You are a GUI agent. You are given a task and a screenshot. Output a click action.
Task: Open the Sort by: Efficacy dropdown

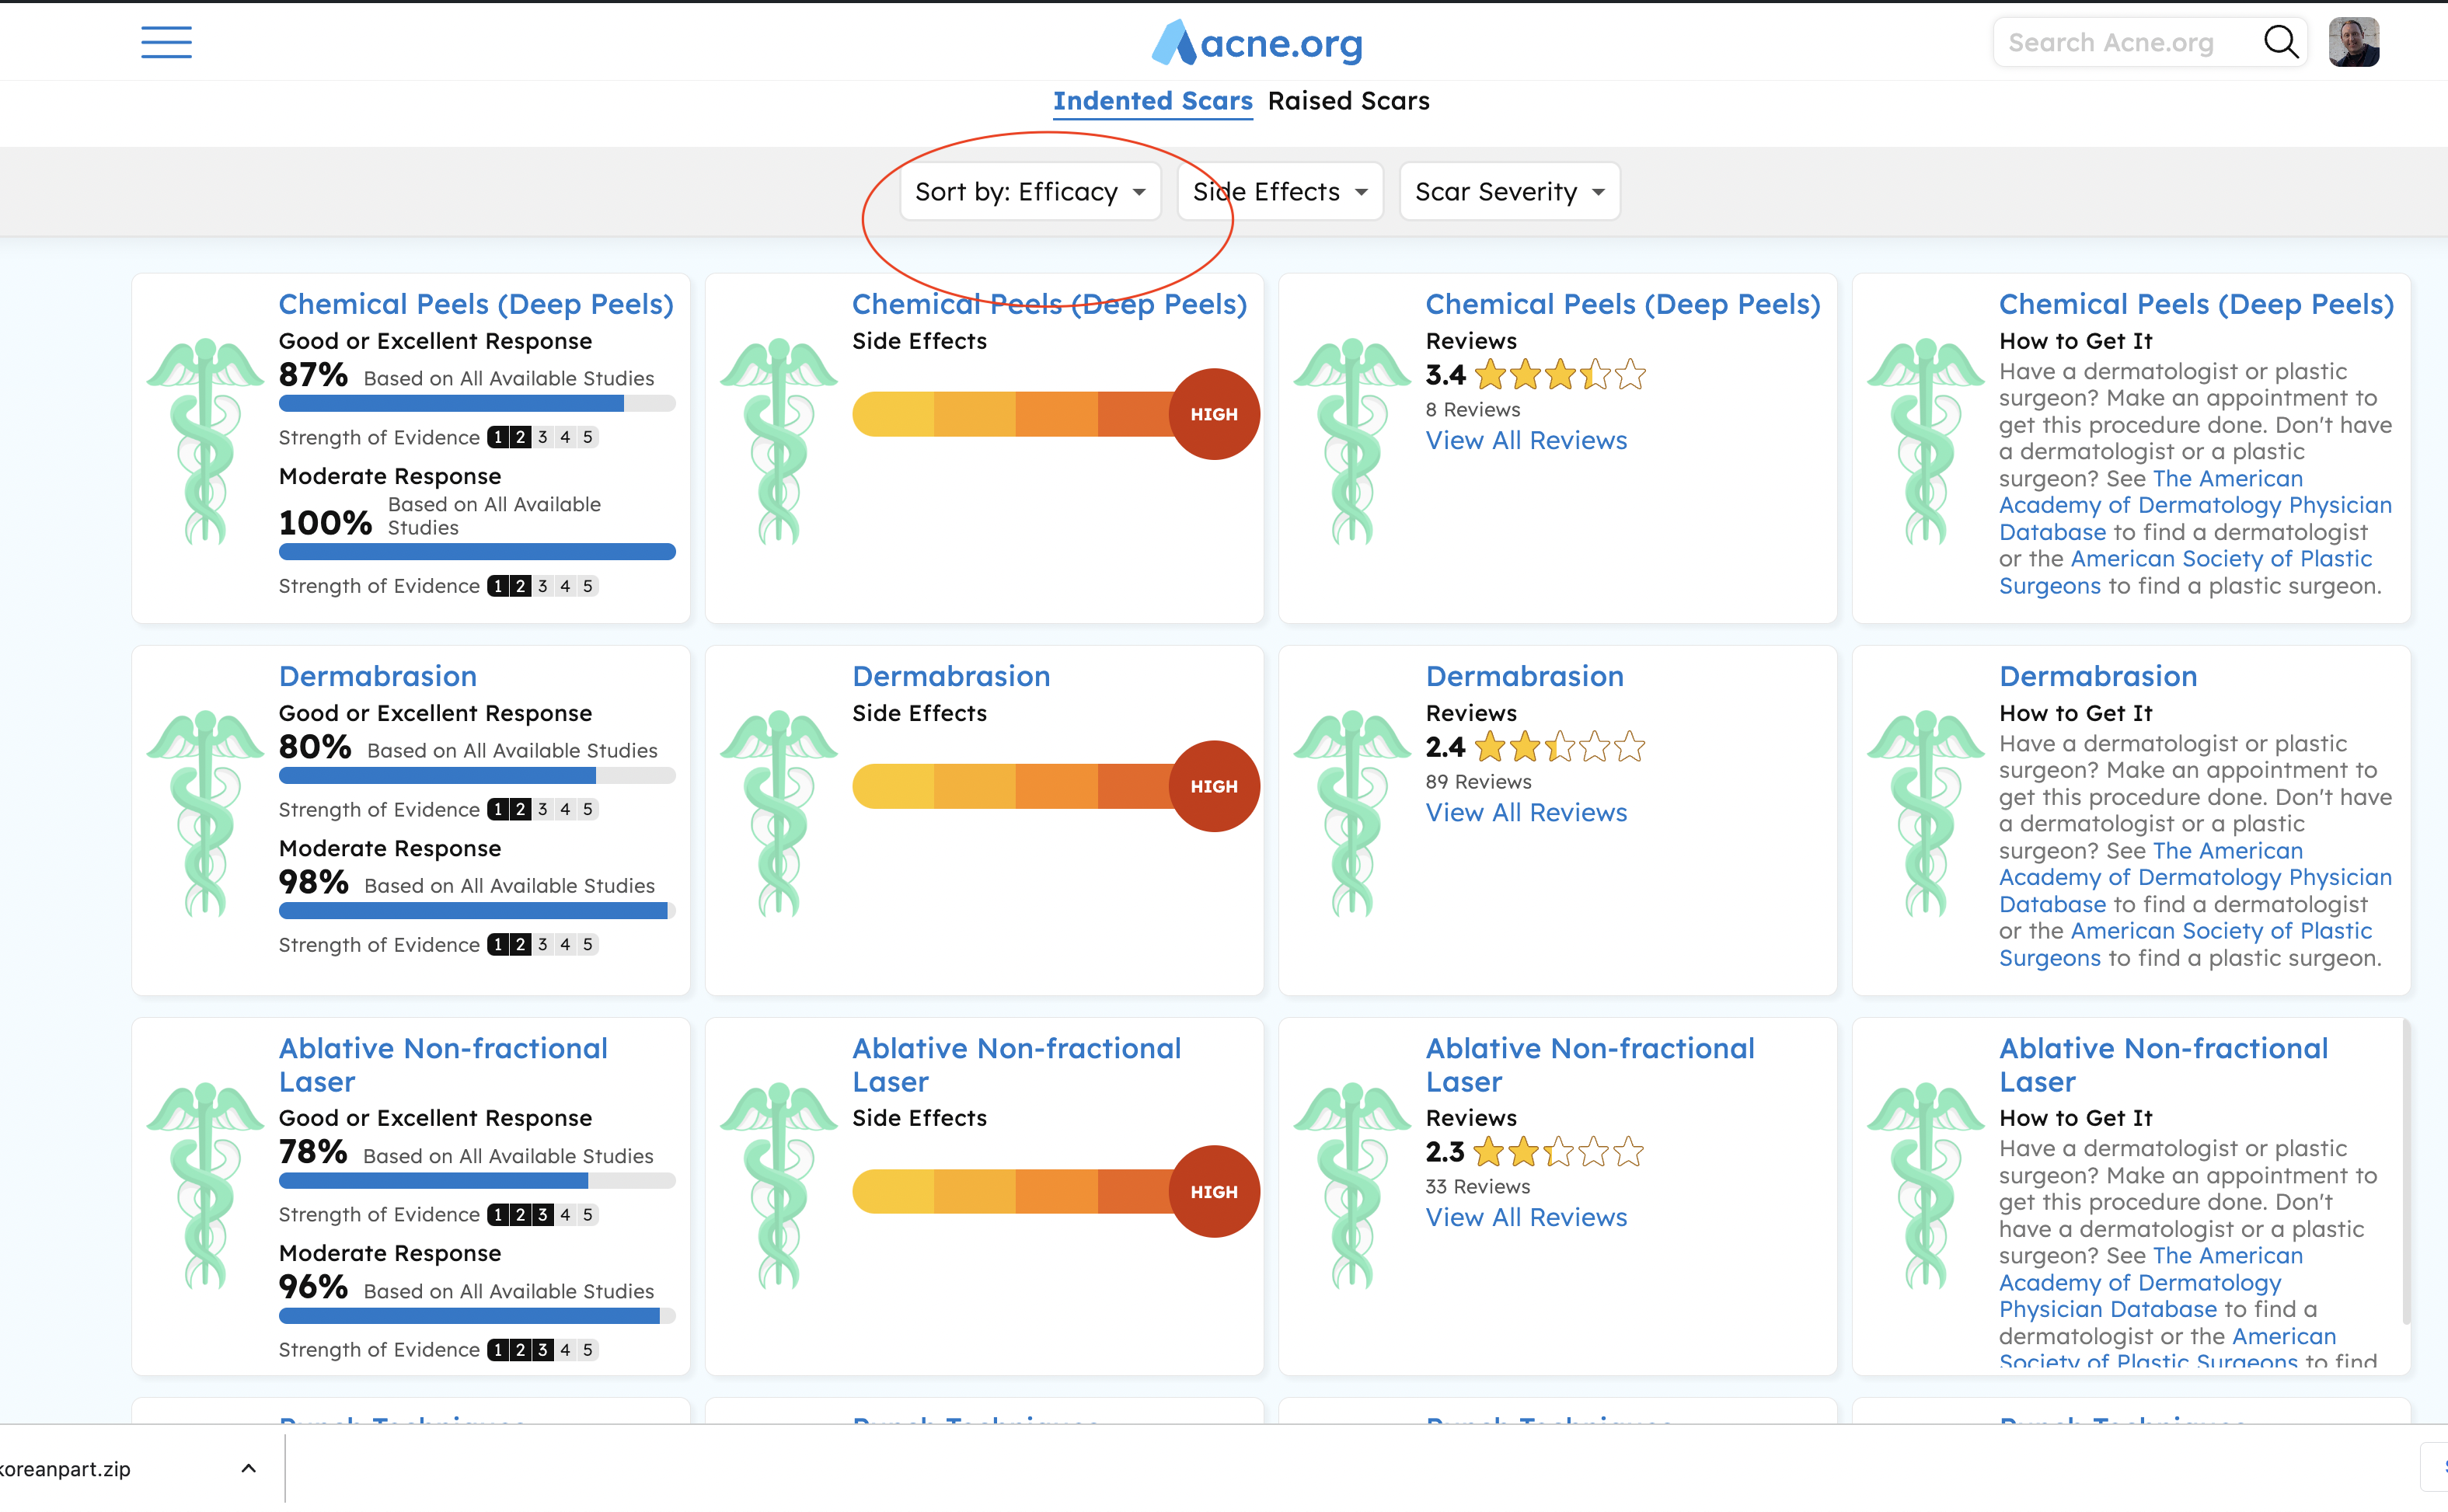(1030, 191)
